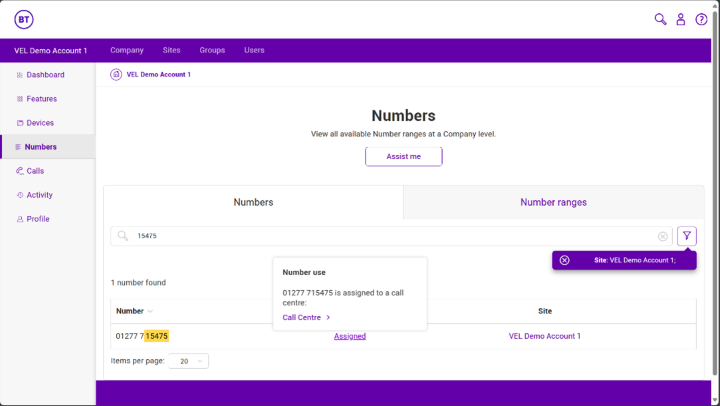Go to Profile in sidebar
This screenshot has width=720, height=406.
tap(38, 219)
